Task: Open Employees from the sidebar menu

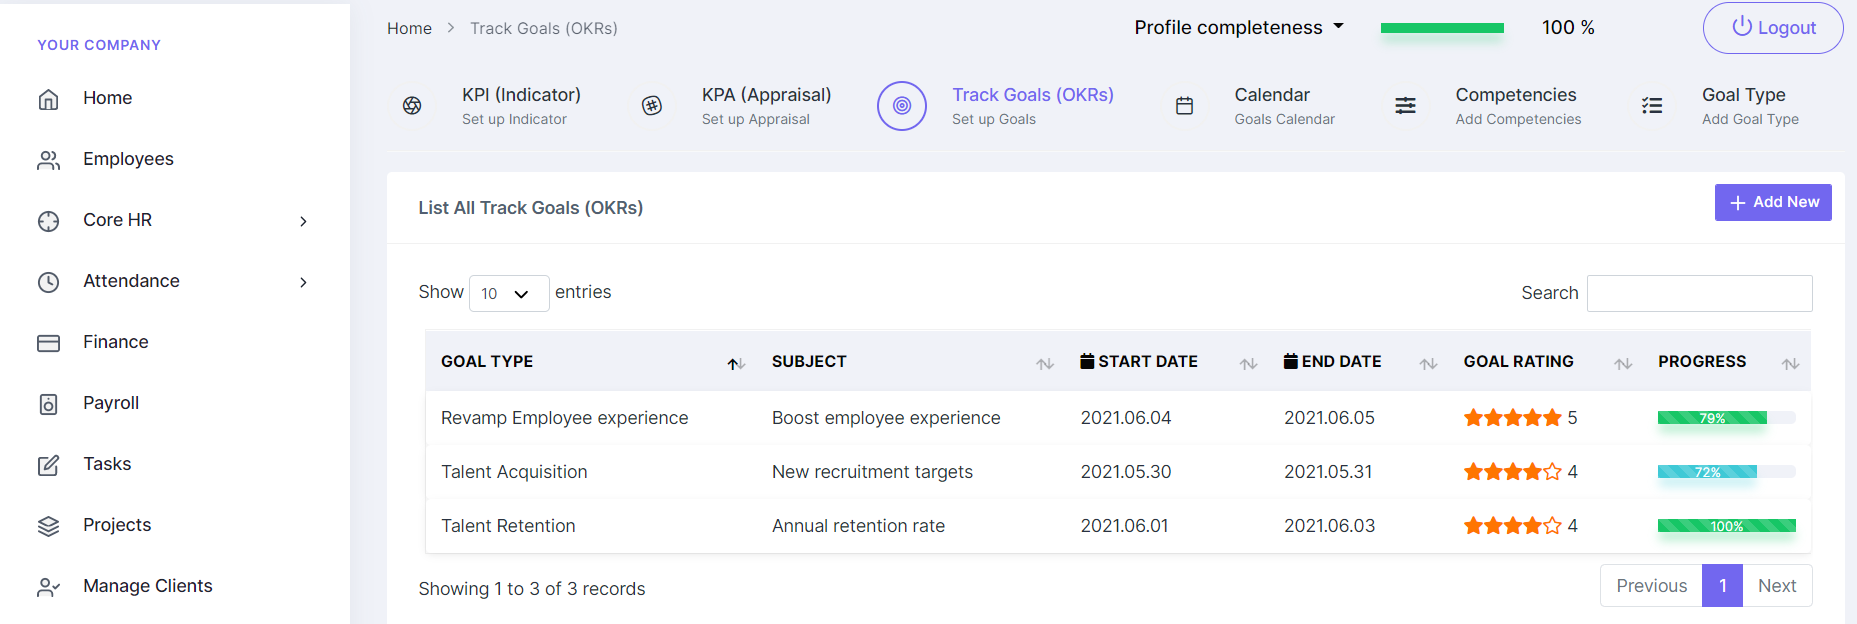Action: [x=128, y=159]
